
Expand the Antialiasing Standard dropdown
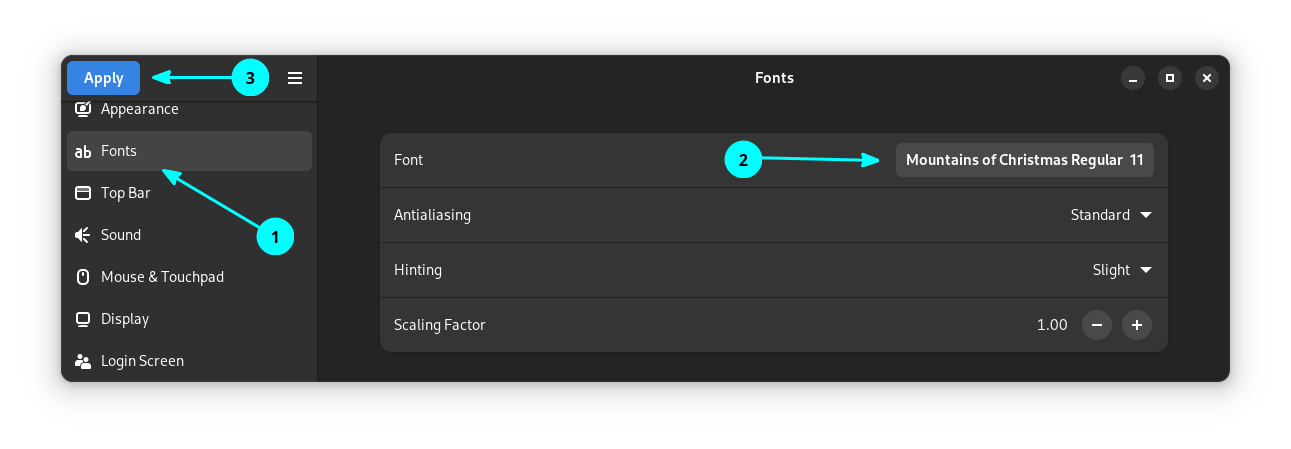pos(1111,215)
